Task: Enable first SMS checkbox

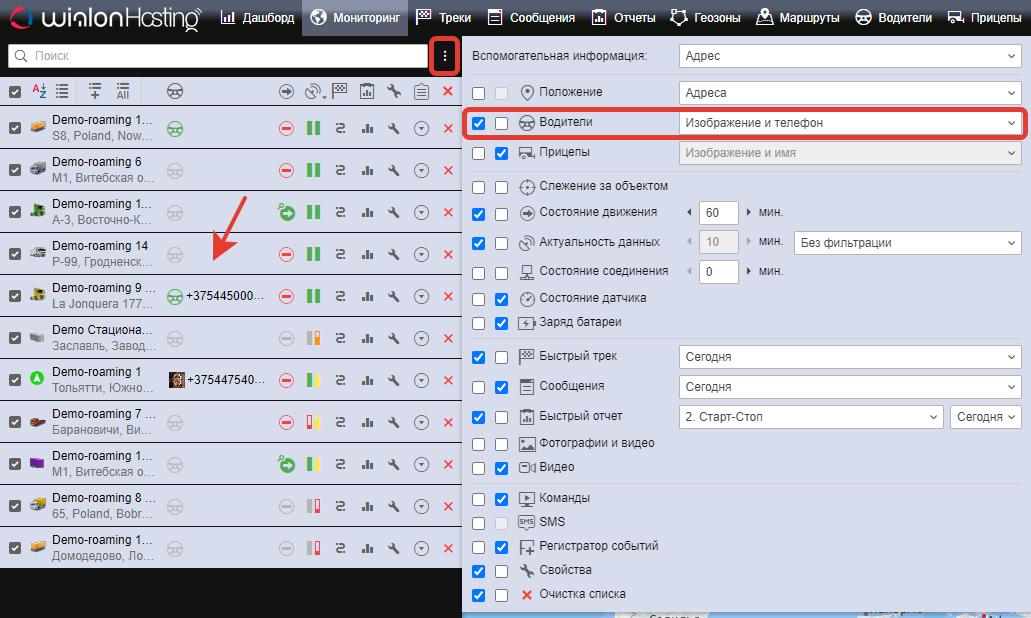Action: point(479,523)
